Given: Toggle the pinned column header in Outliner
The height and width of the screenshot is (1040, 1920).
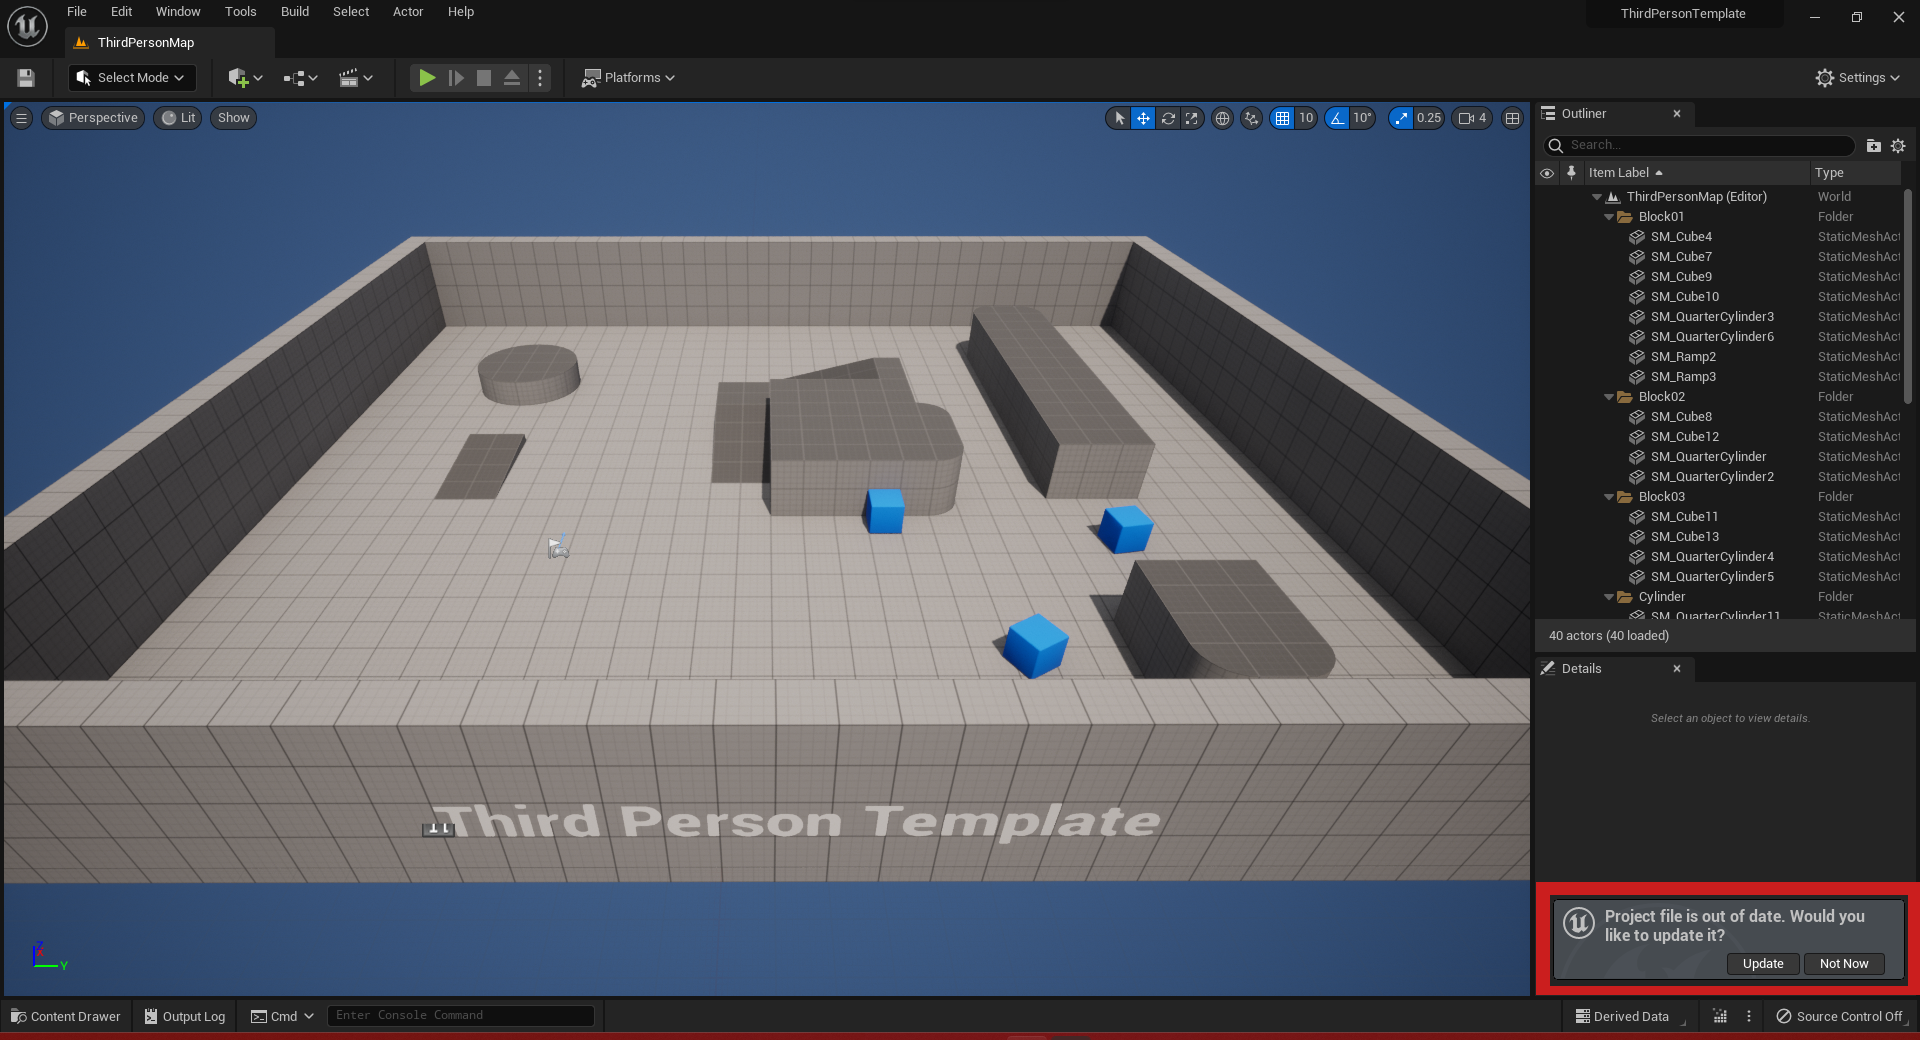Looking at the screenshot, I should tap(1571, 173).
